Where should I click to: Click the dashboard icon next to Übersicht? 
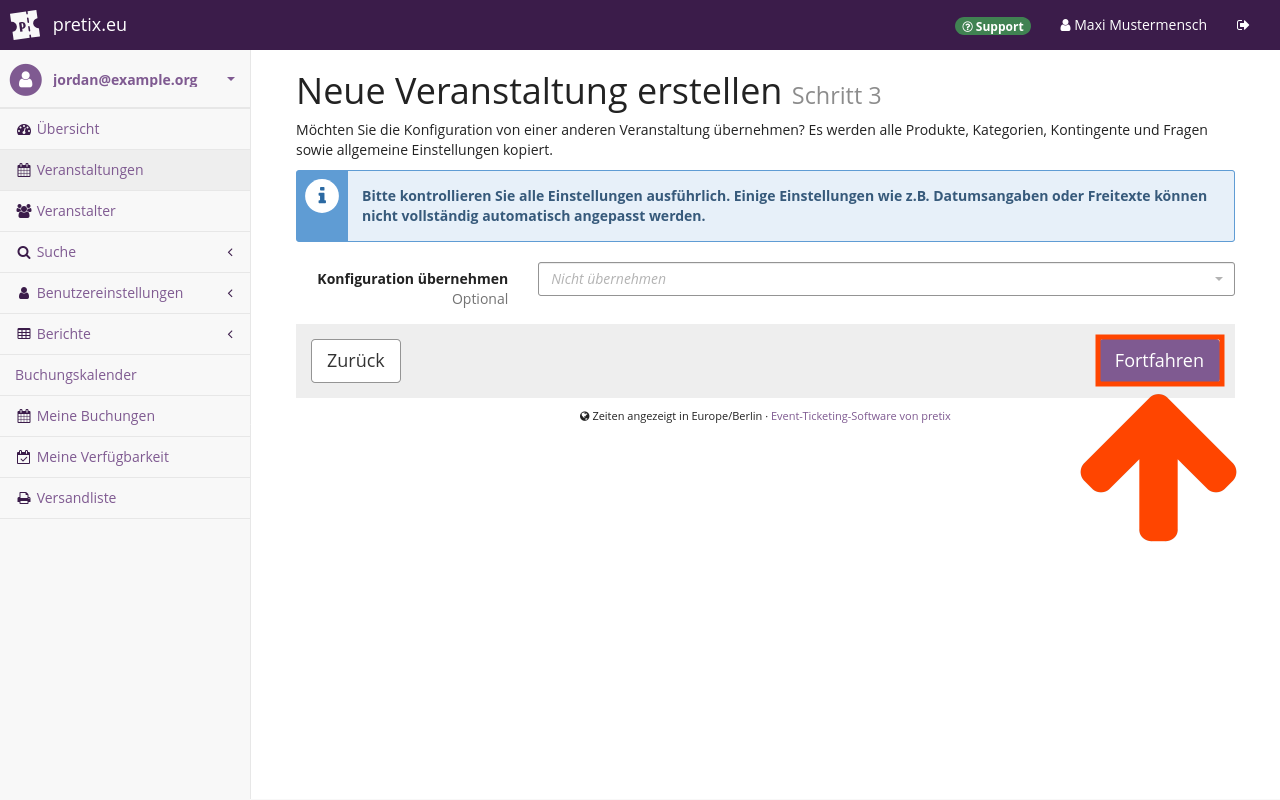(24, 129)
